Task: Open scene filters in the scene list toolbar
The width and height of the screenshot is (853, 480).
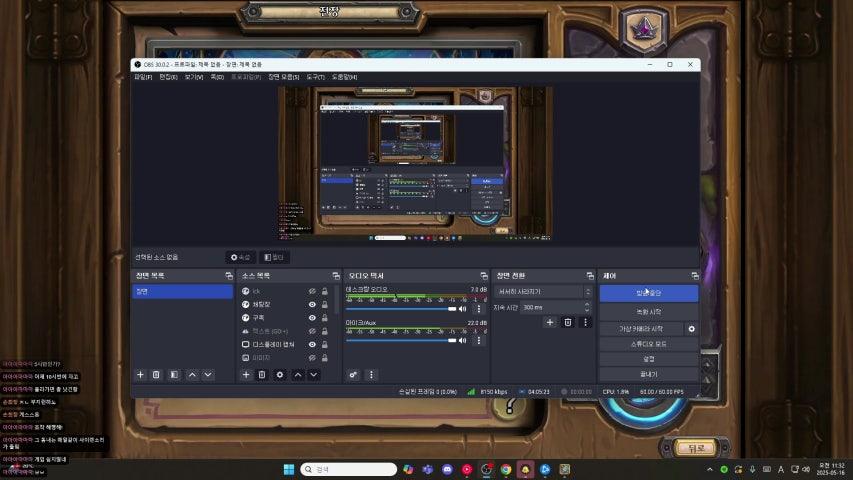Action: pos(174,375)
